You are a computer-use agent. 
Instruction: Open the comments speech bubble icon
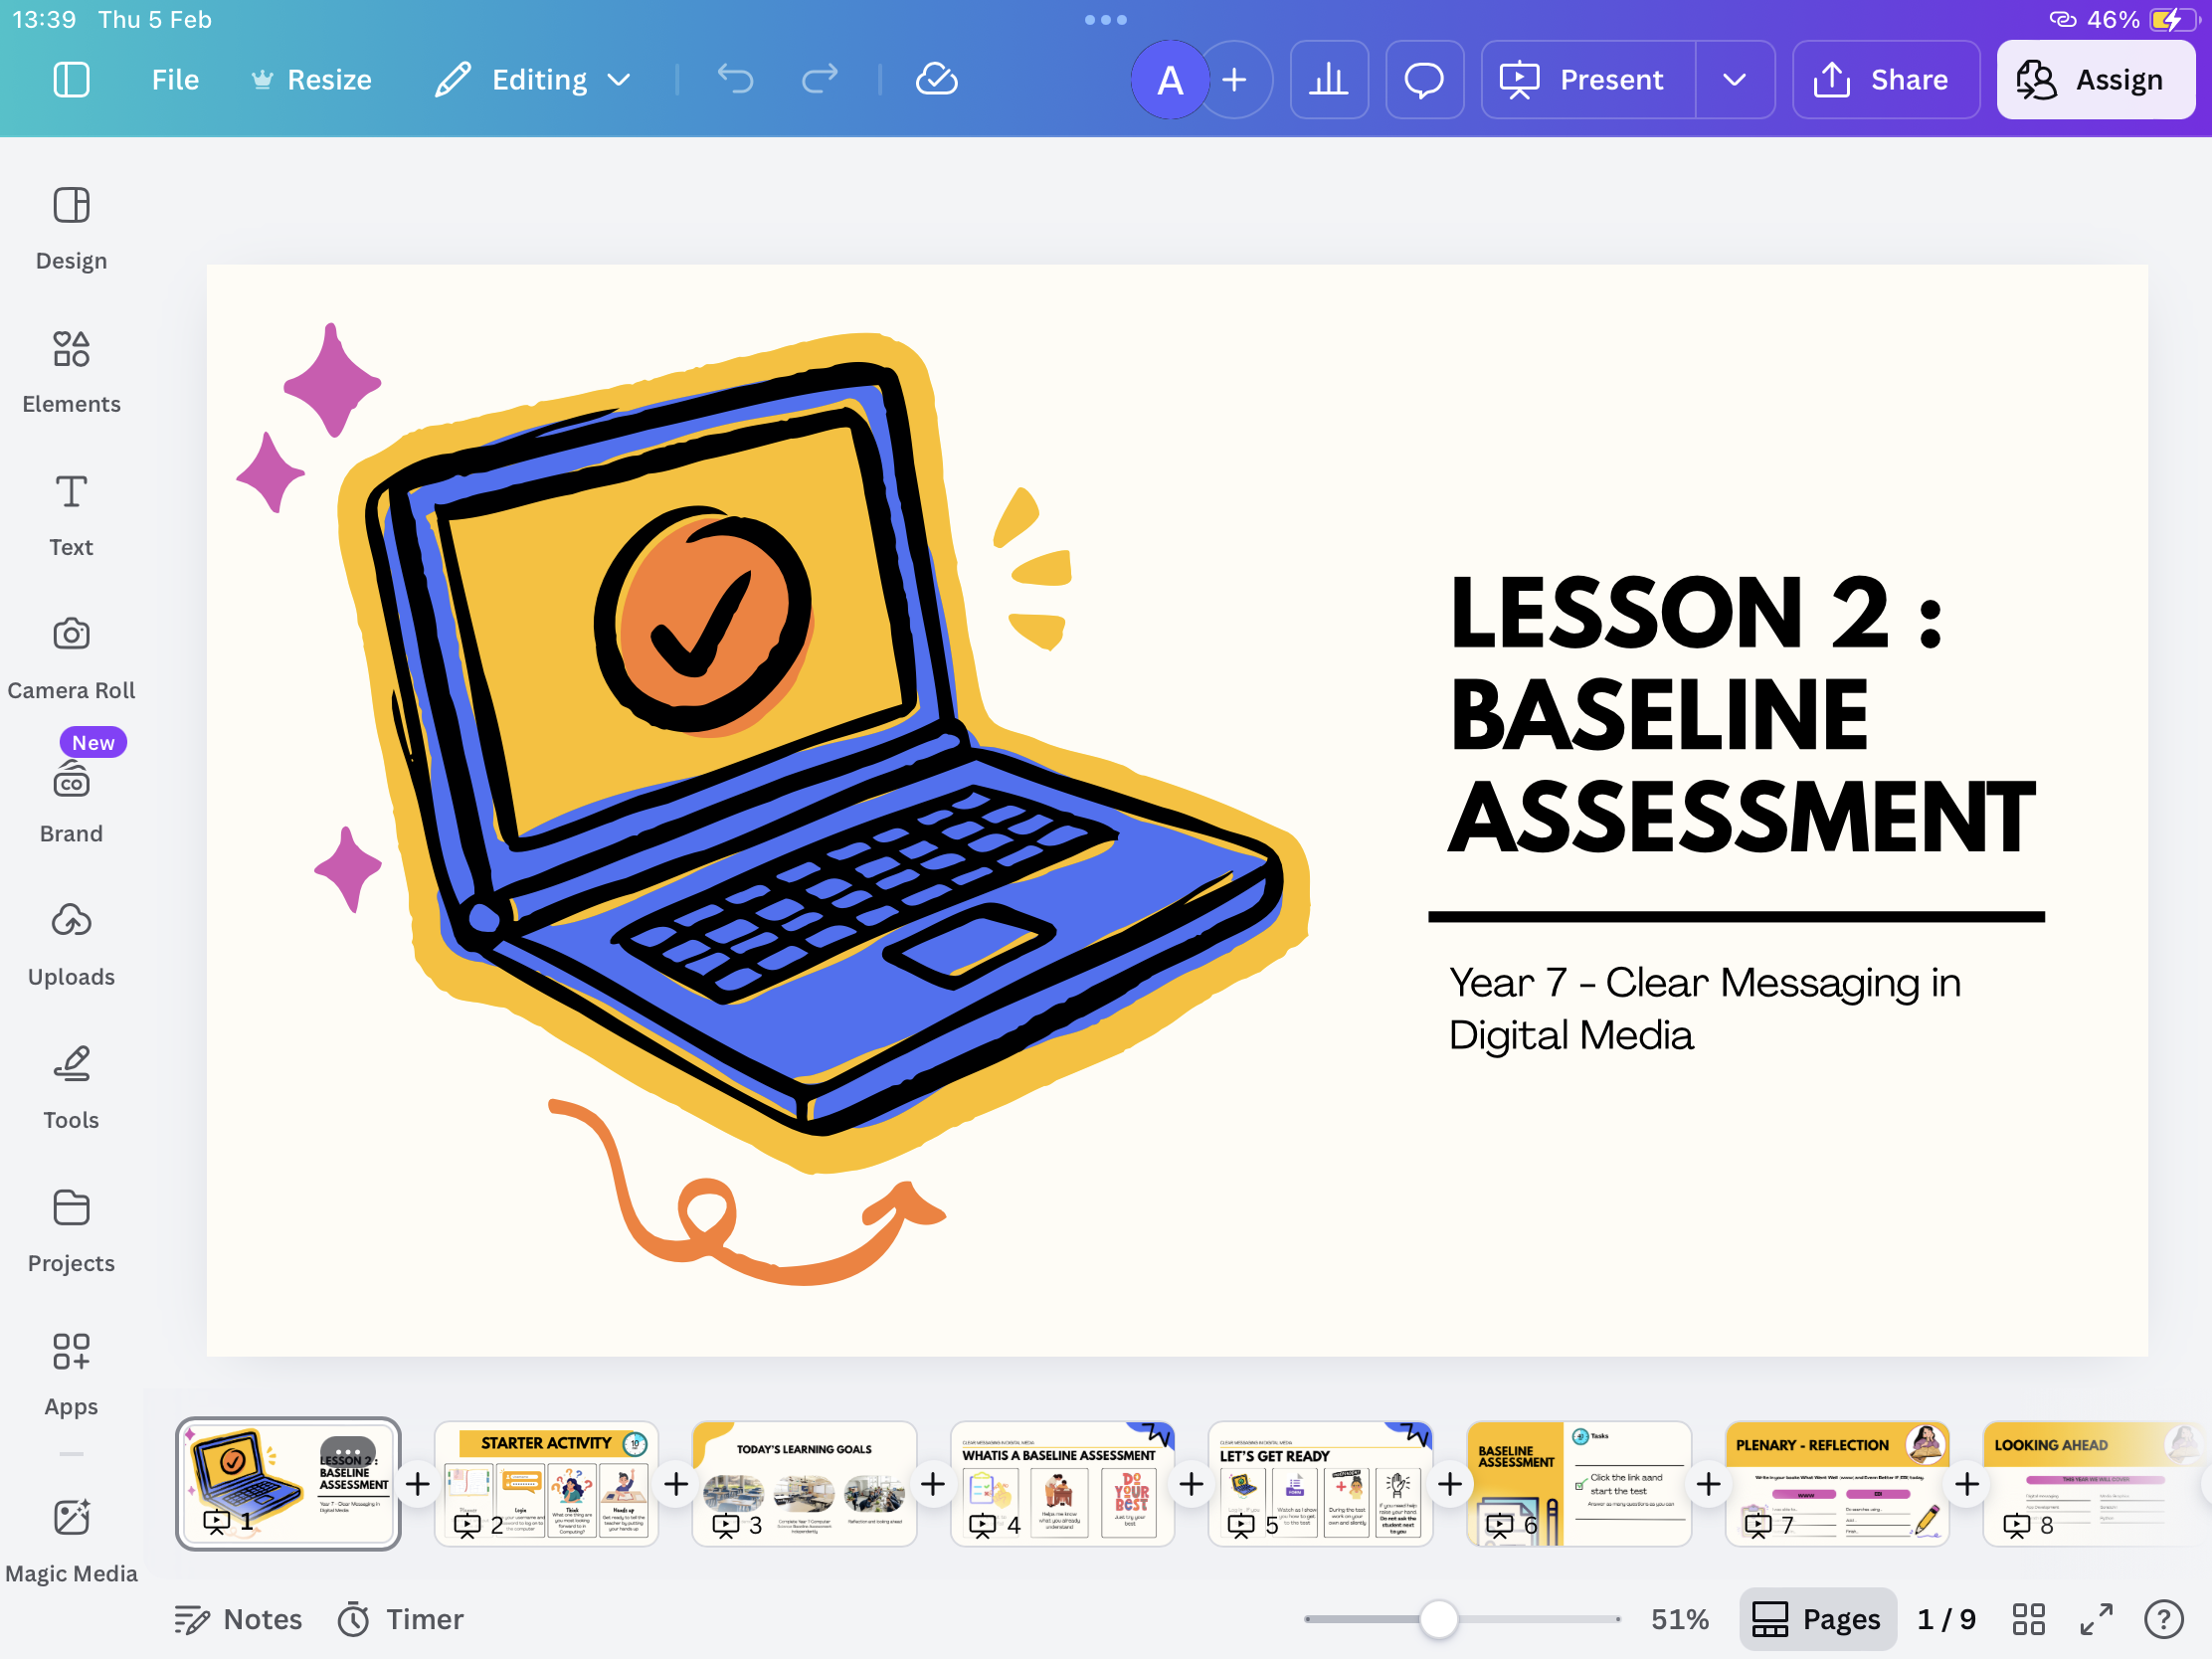click(1423, 79)
